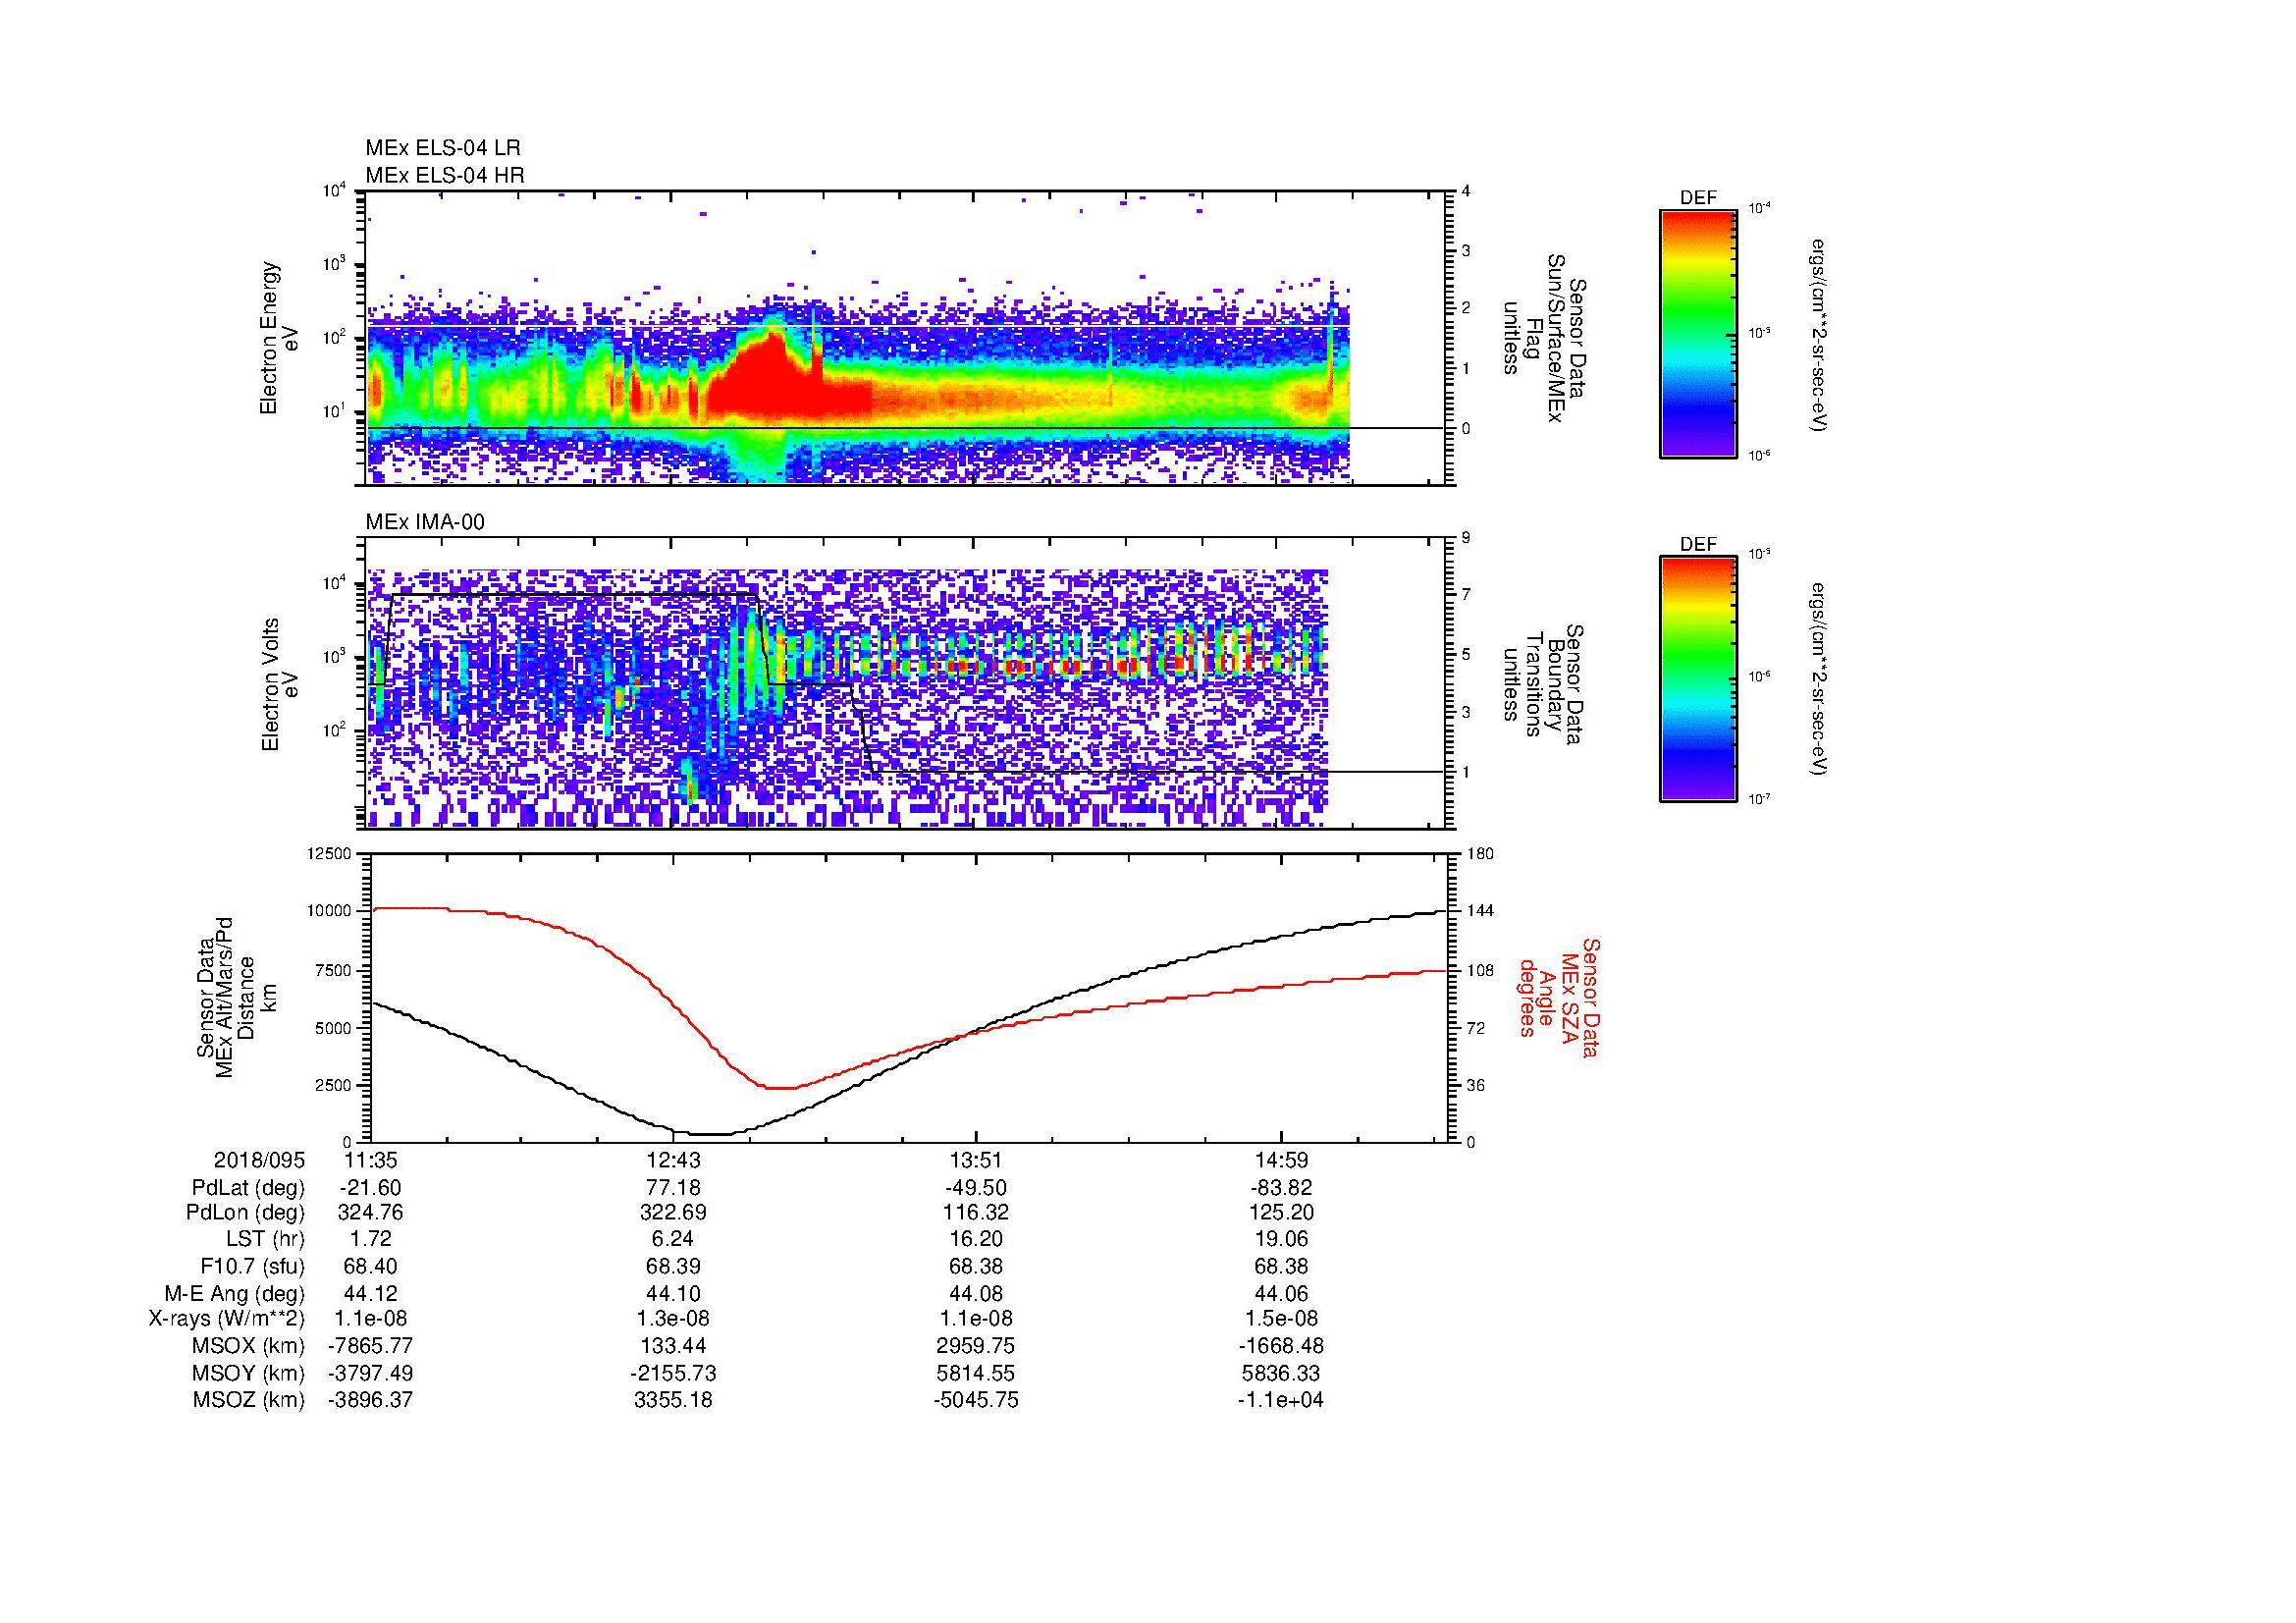Click the 'MEx ELS-04 LR' plot title
This screenshot has height=1623, width=2296.
442,148
